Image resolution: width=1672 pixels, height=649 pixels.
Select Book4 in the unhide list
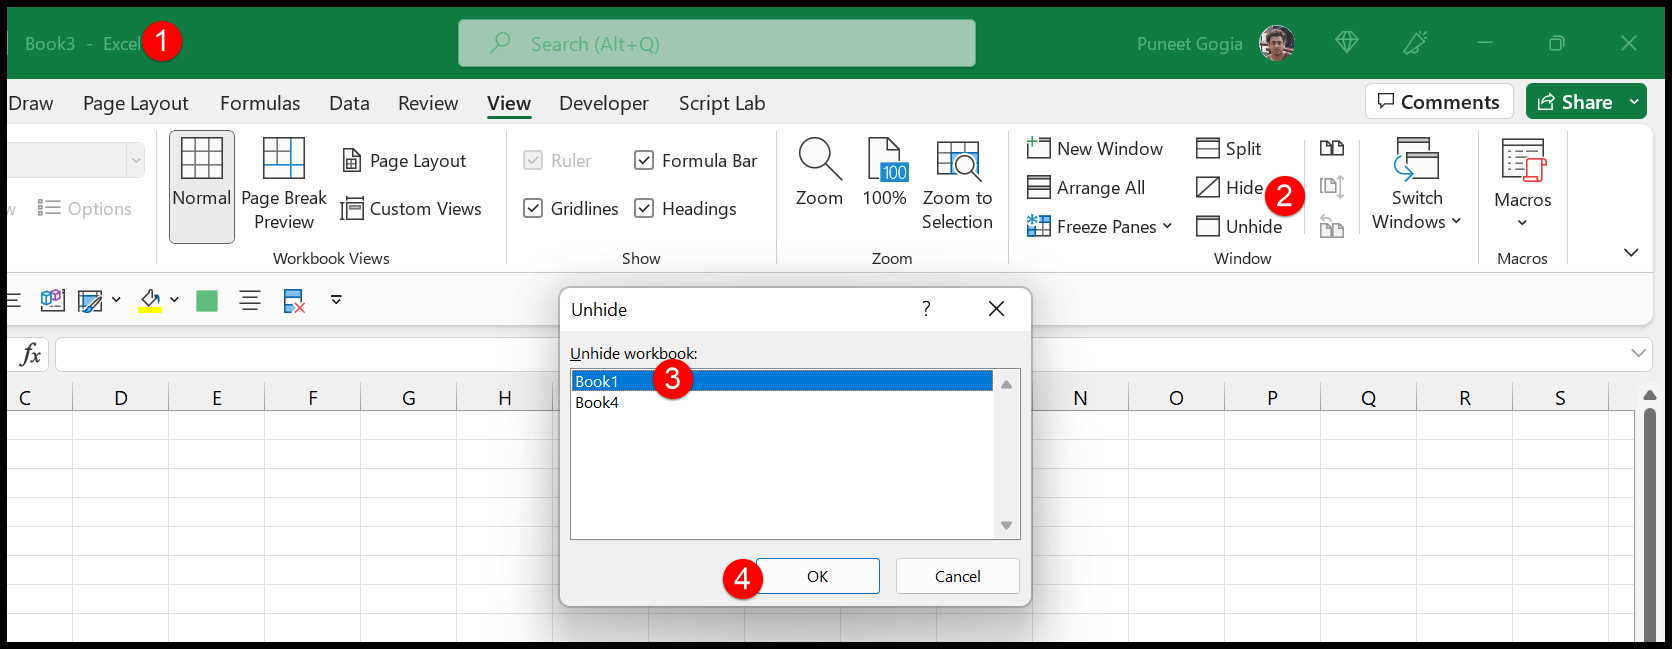coord(598,403)
